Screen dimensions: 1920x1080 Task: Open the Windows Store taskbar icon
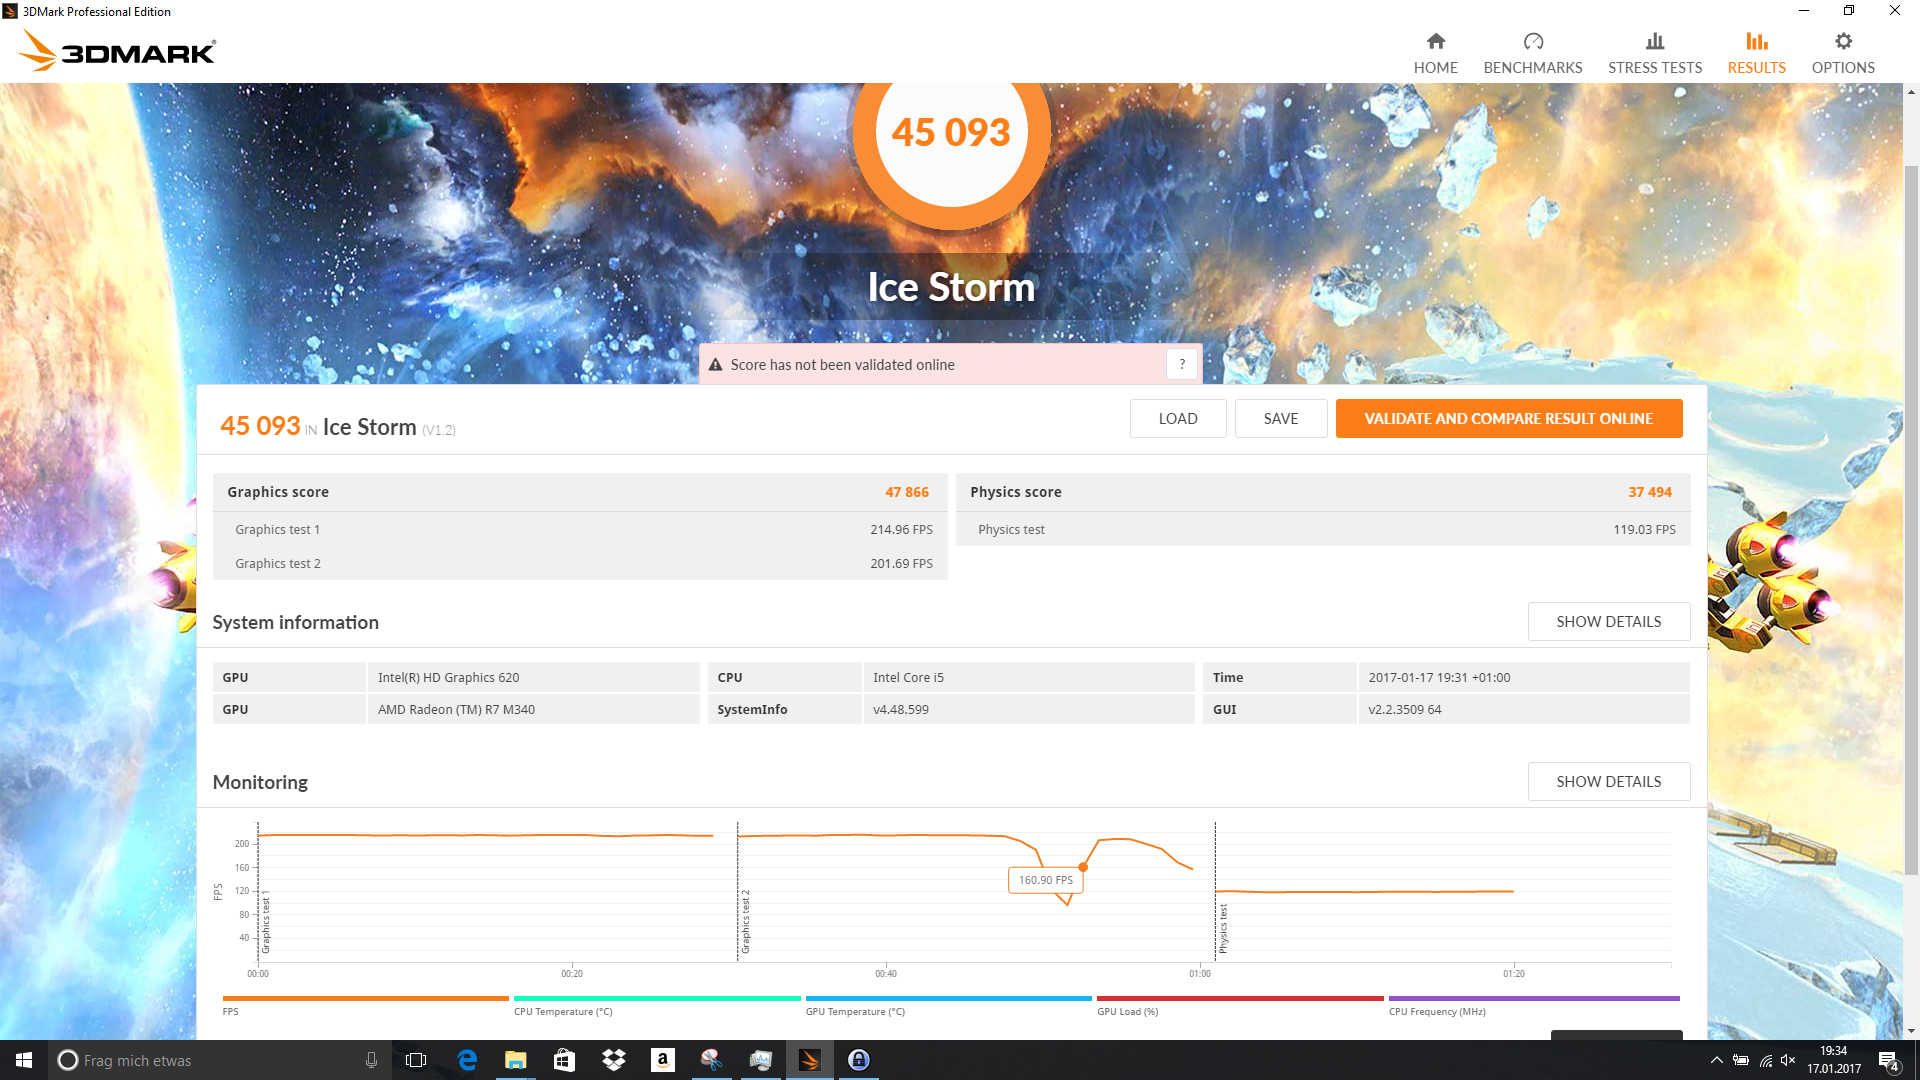click(x=564, y=1060)
